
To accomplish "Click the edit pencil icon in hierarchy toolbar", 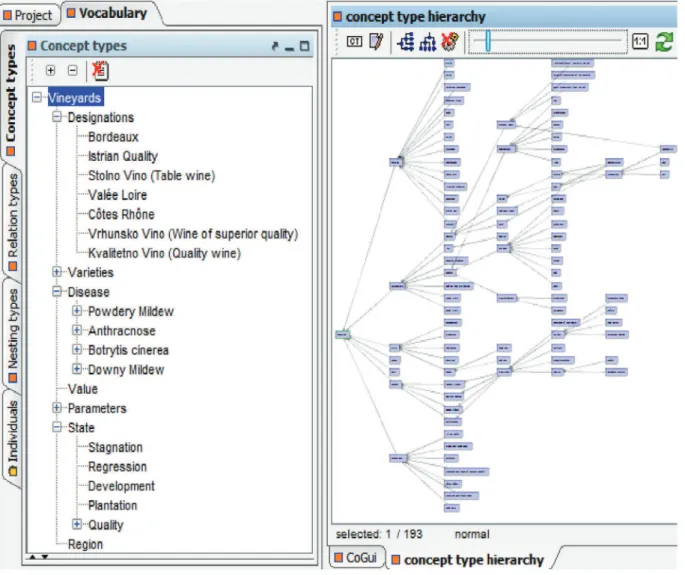I will click(x=376, y=42).
